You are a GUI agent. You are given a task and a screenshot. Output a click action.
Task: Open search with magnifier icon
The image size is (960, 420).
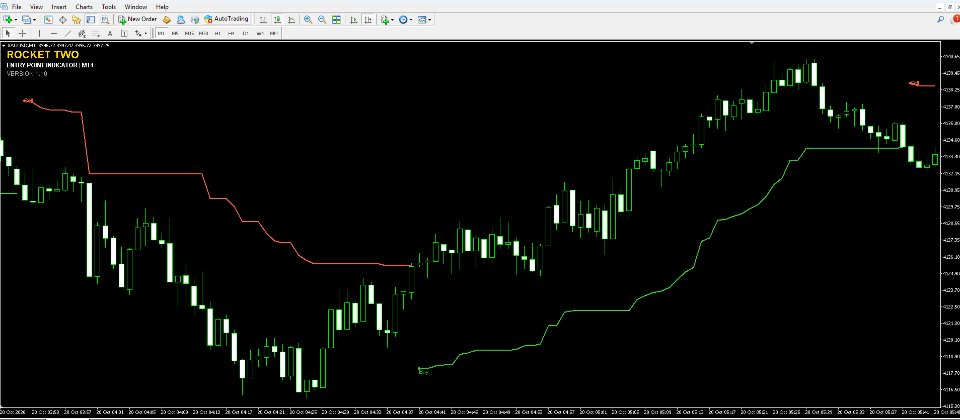point(940,20)
